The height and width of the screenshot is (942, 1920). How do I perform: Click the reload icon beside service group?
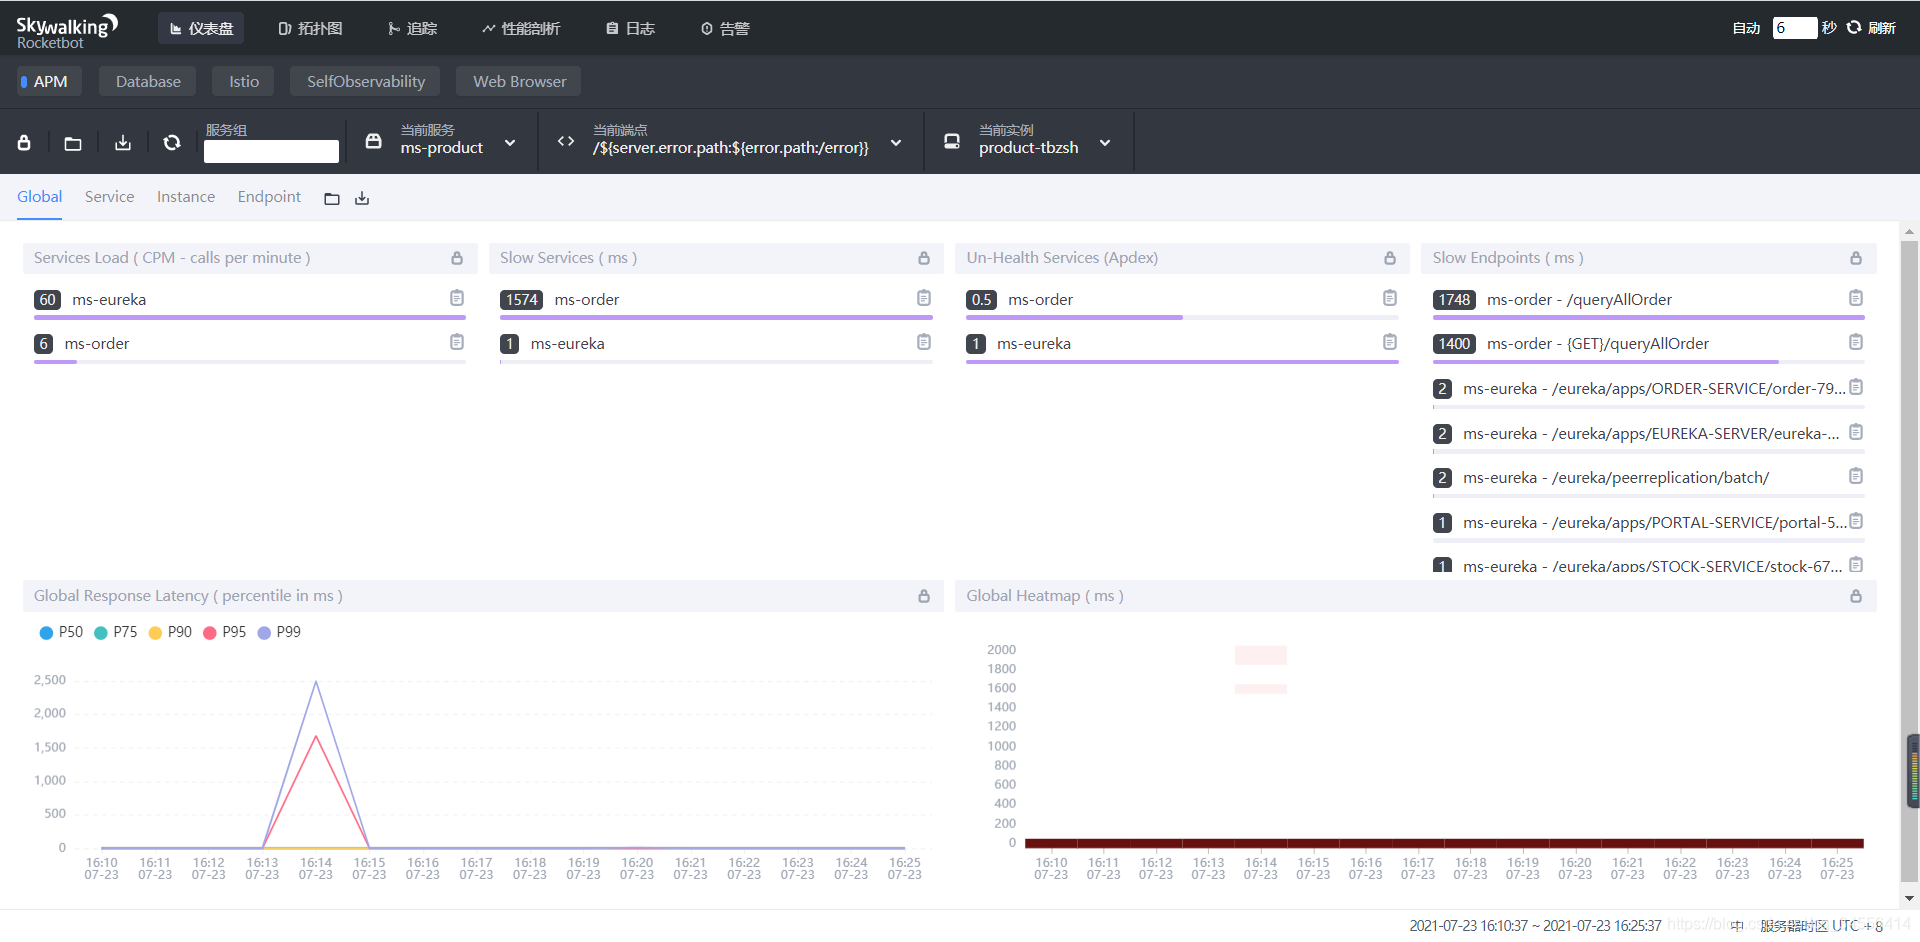pos(172,143)
